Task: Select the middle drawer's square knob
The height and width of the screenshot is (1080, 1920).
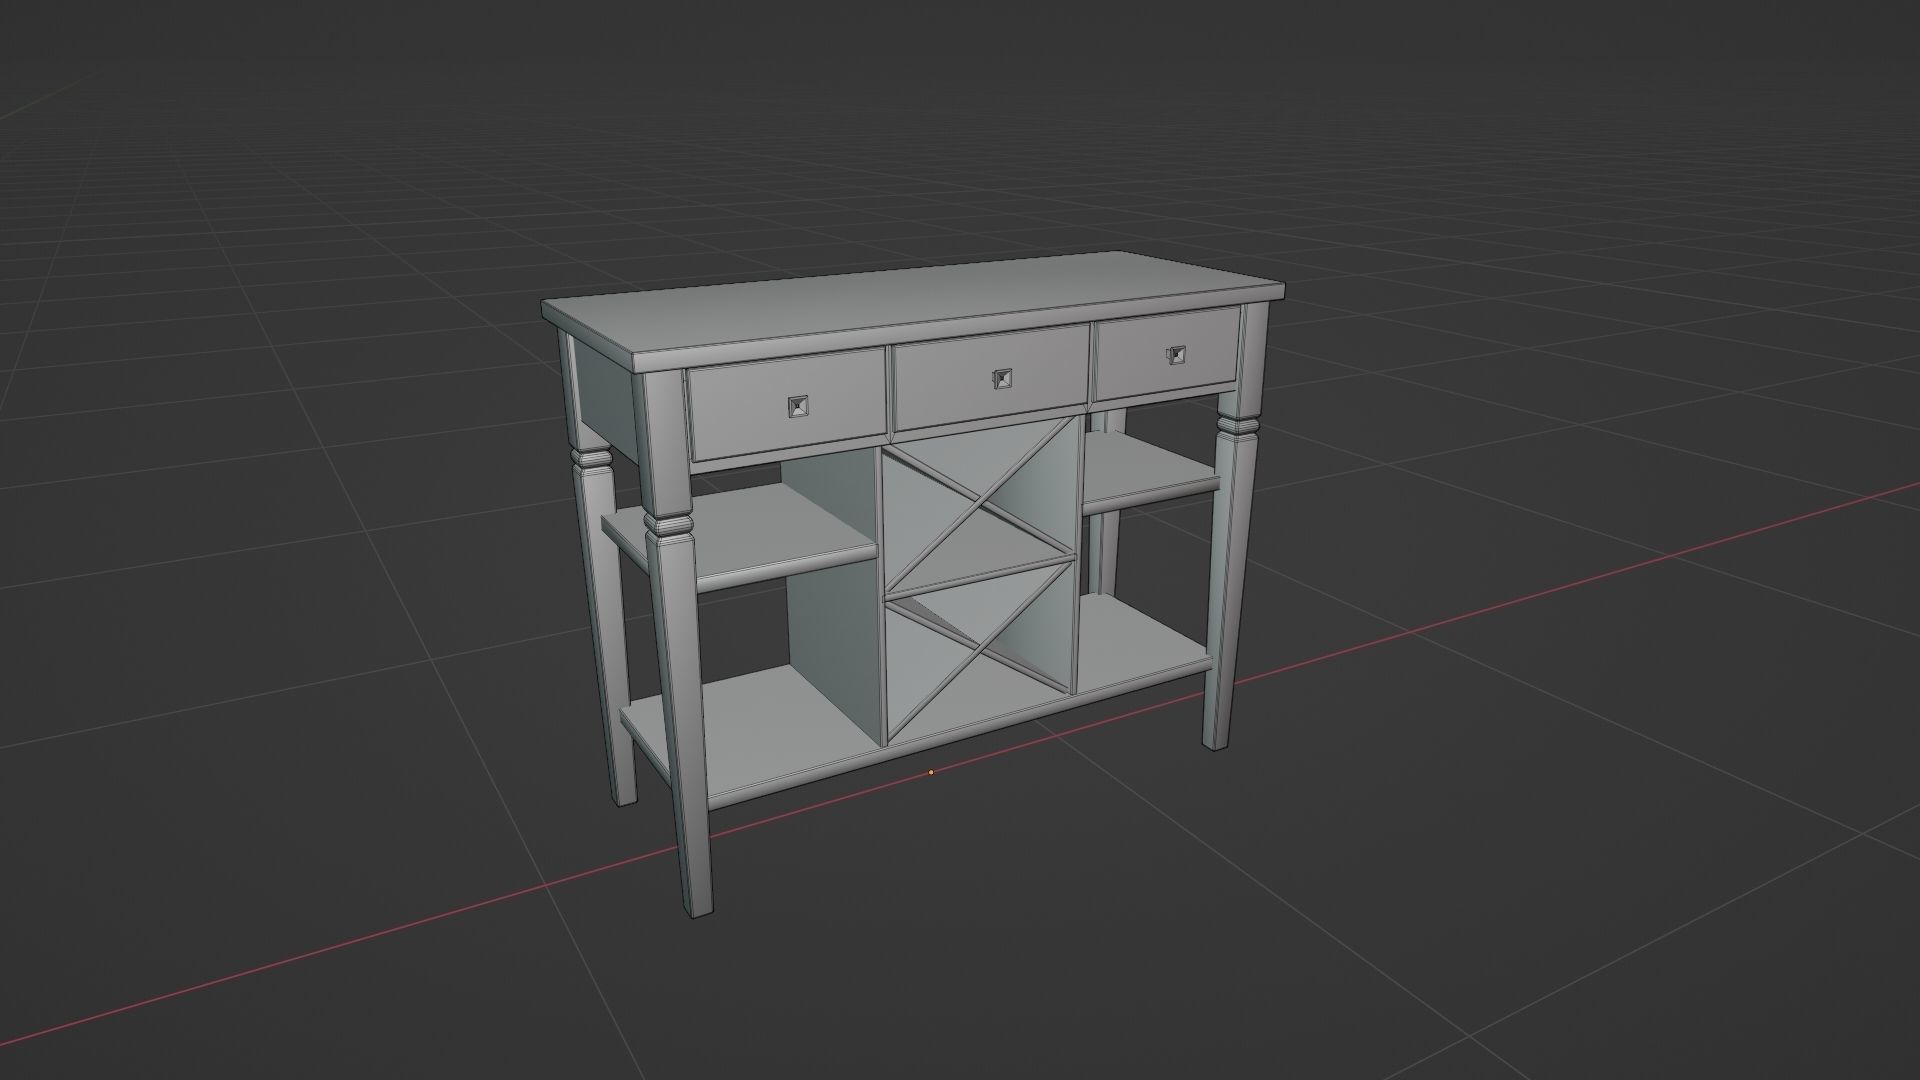Action: (1002, 377)
